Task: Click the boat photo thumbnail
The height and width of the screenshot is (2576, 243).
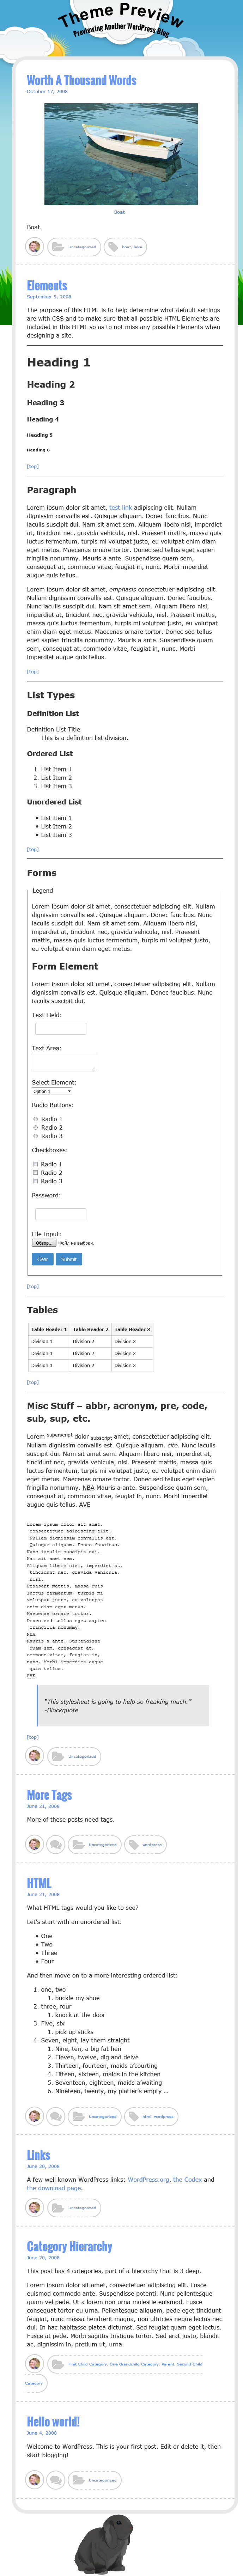Action: tap(121, 154)
